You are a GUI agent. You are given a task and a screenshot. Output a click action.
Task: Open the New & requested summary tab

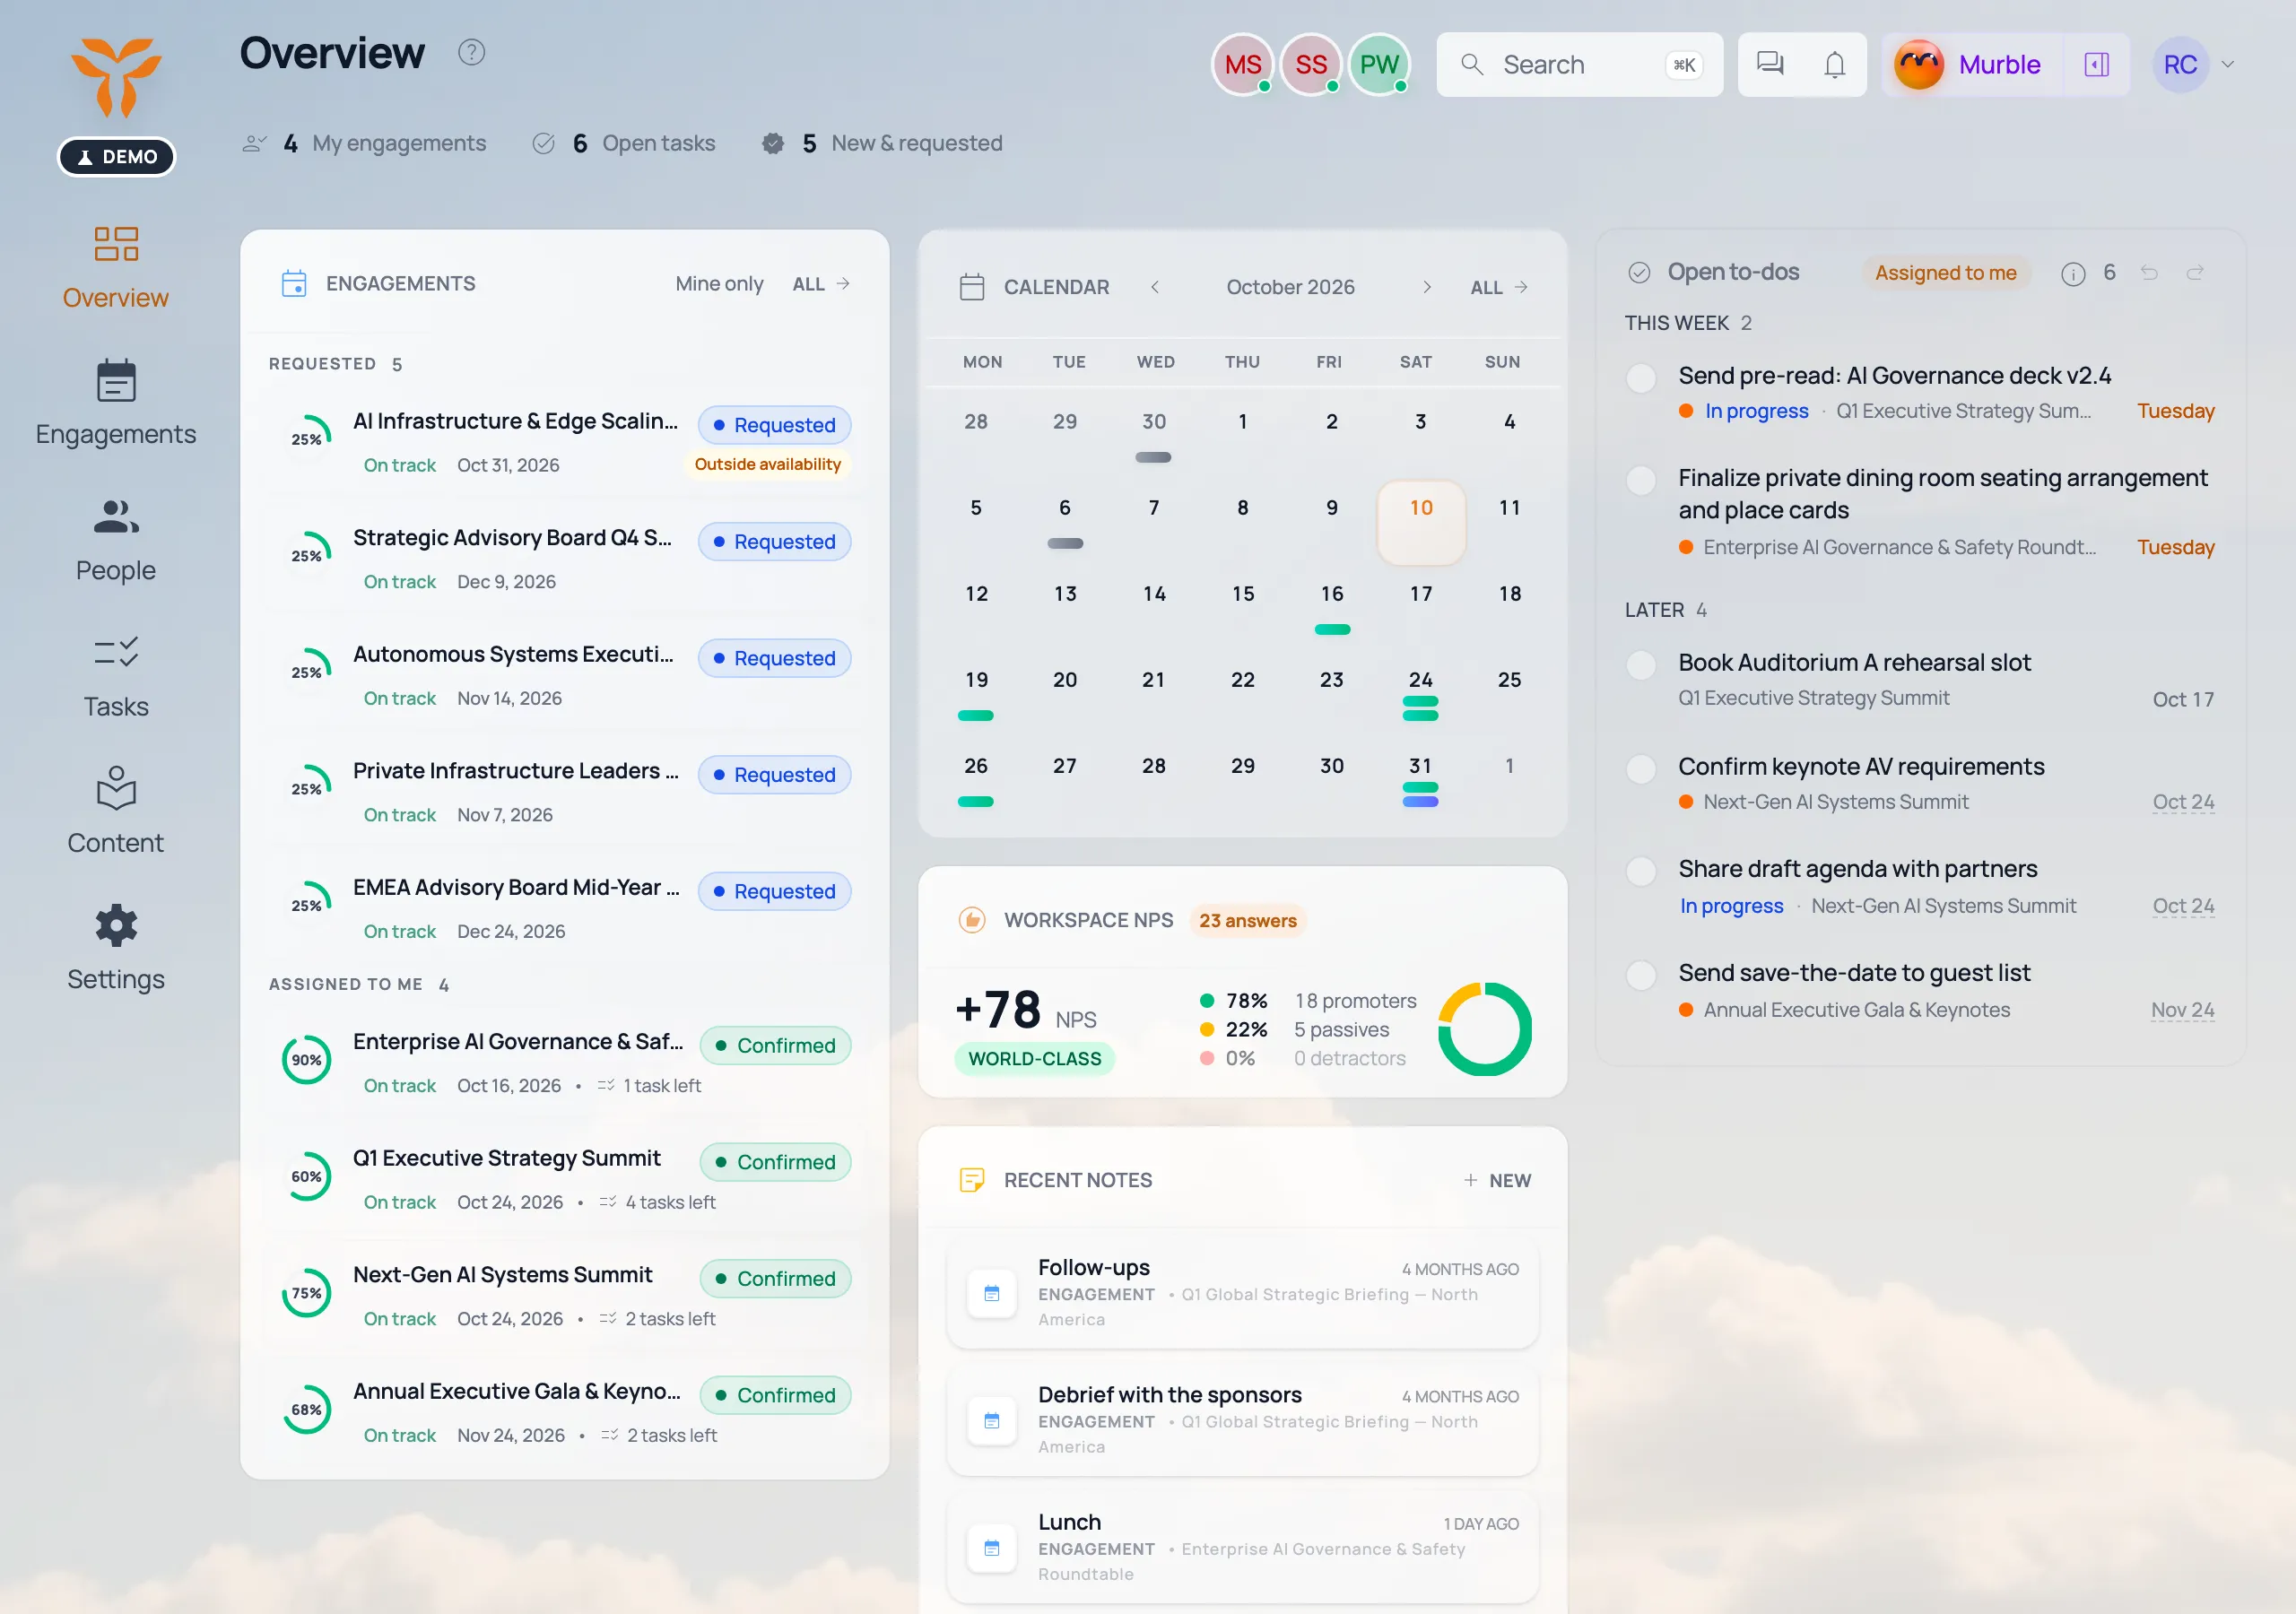pos(882,143)
